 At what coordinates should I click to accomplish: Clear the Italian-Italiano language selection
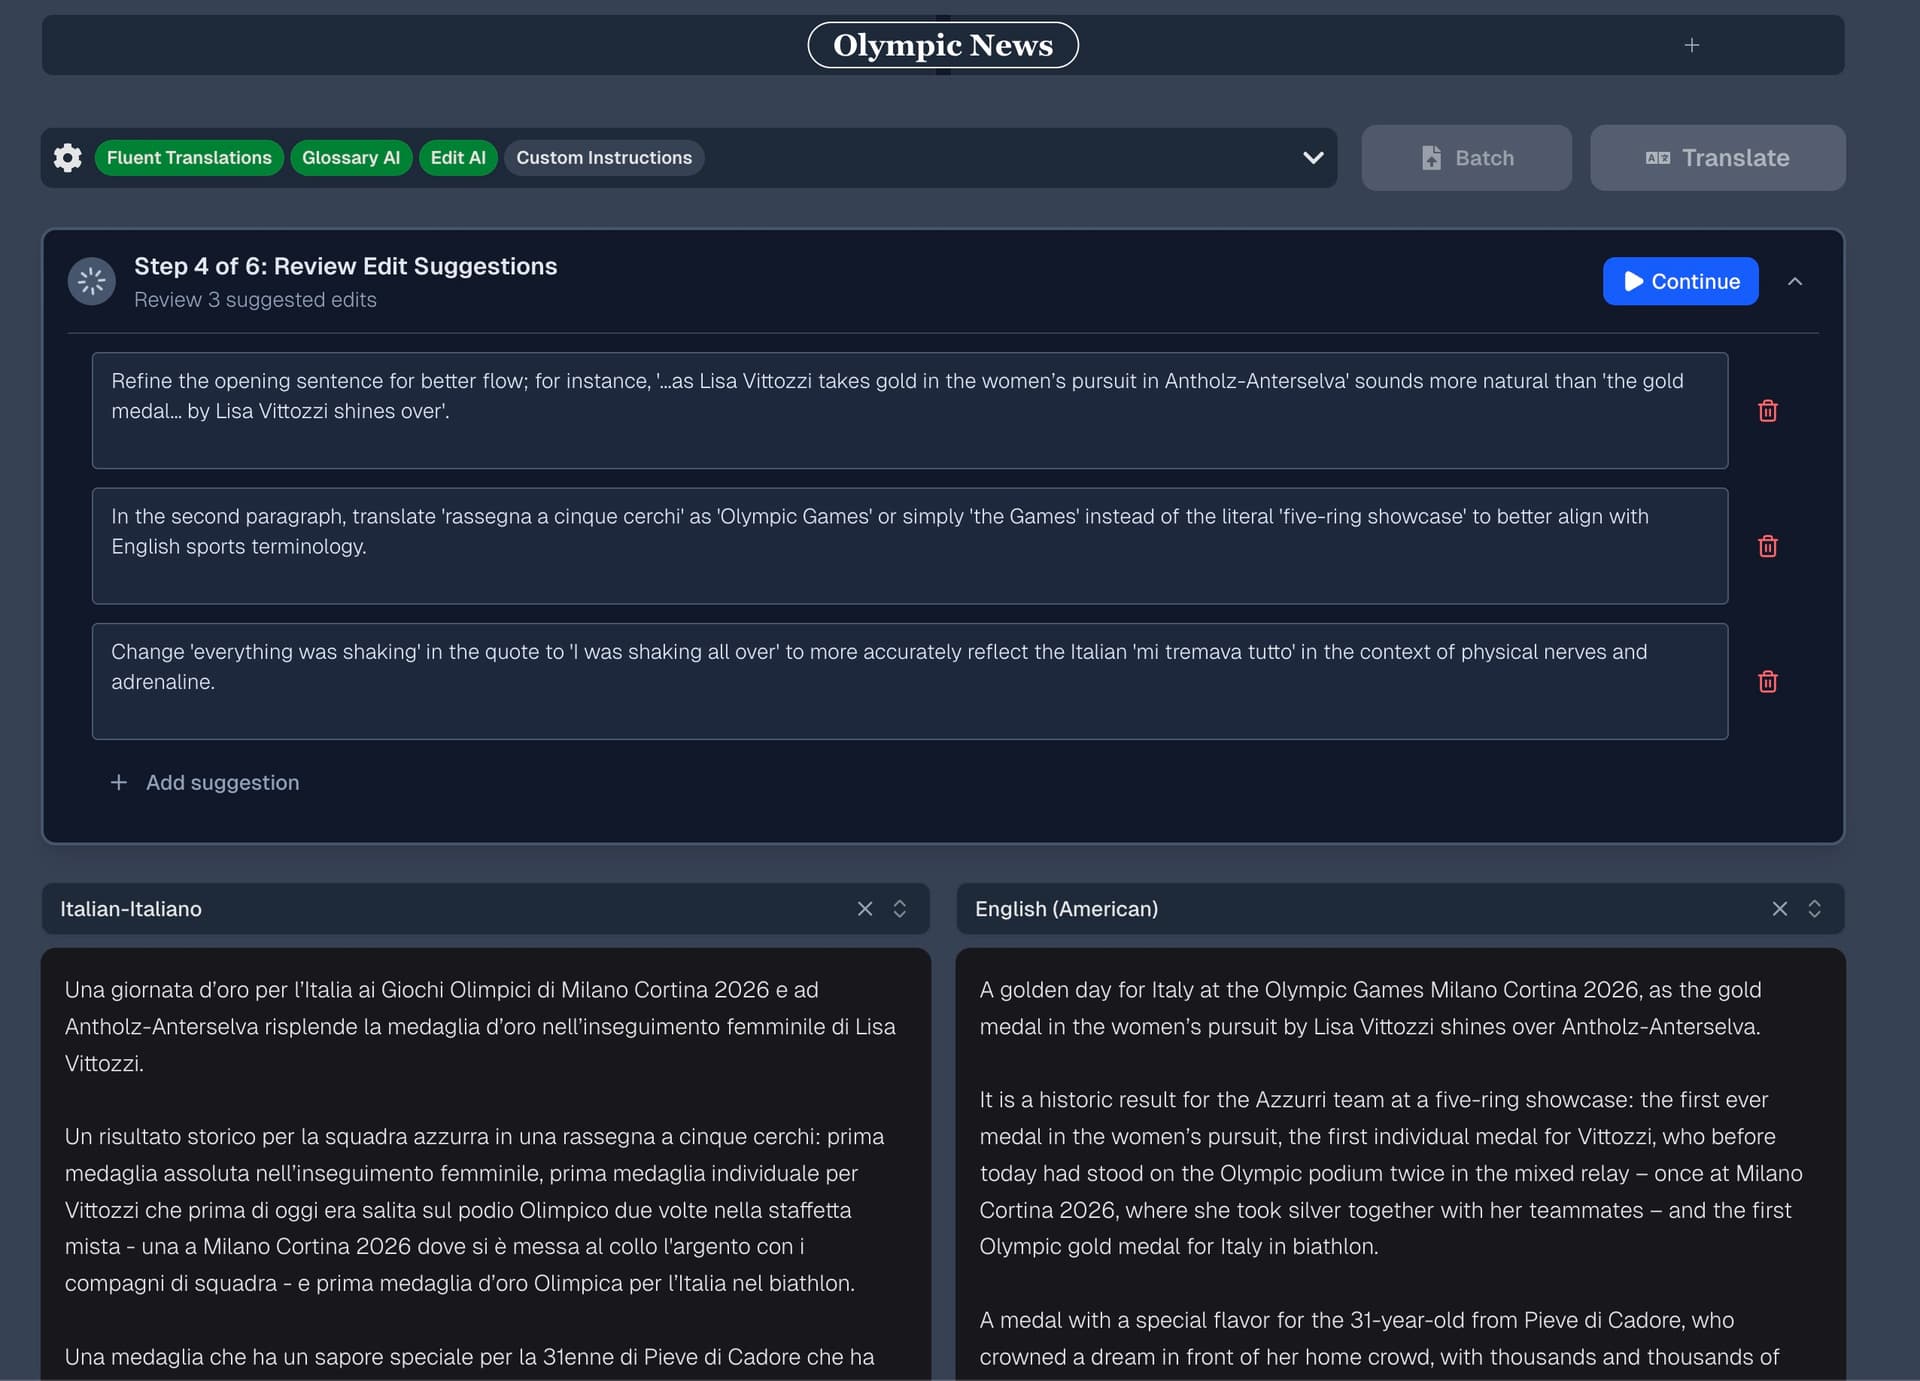tap(864, 909)
